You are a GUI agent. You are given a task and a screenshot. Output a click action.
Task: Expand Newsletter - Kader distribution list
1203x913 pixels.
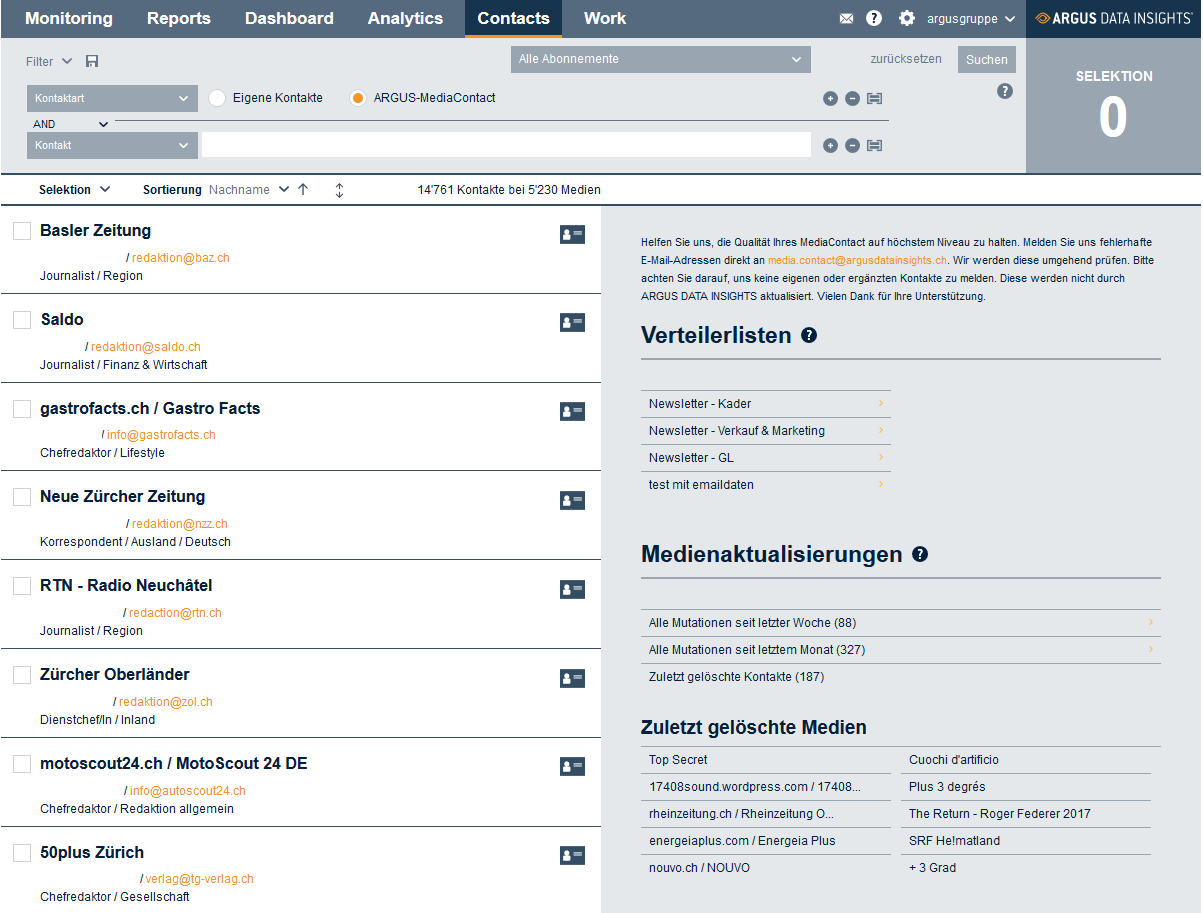pos(766,404)
